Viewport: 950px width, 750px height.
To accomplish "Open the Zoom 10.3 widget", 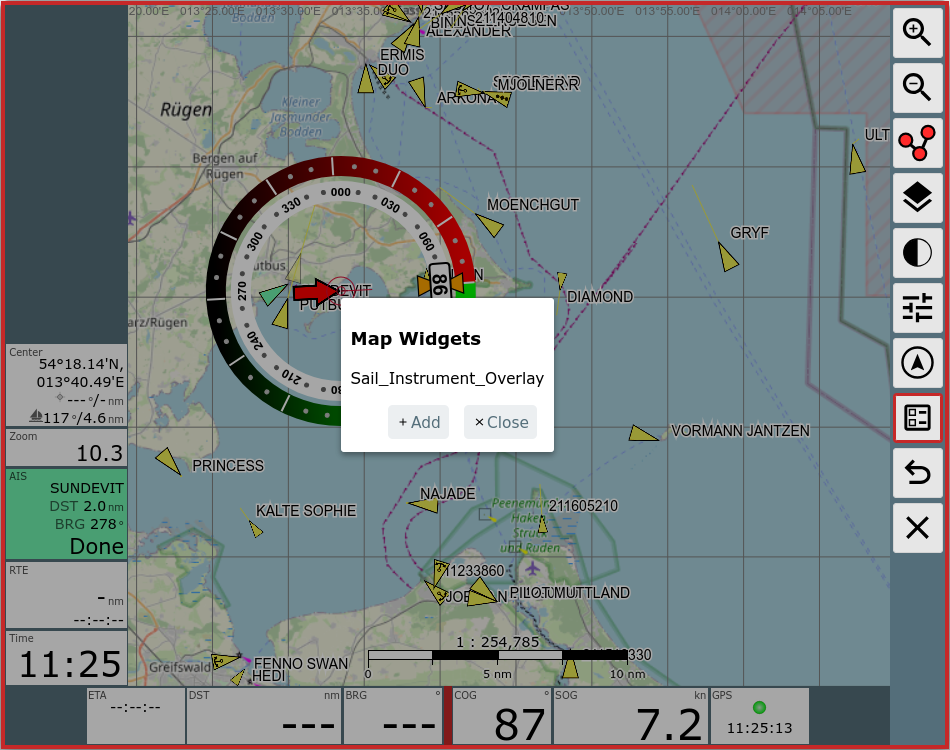I will (x=66, y=447).
